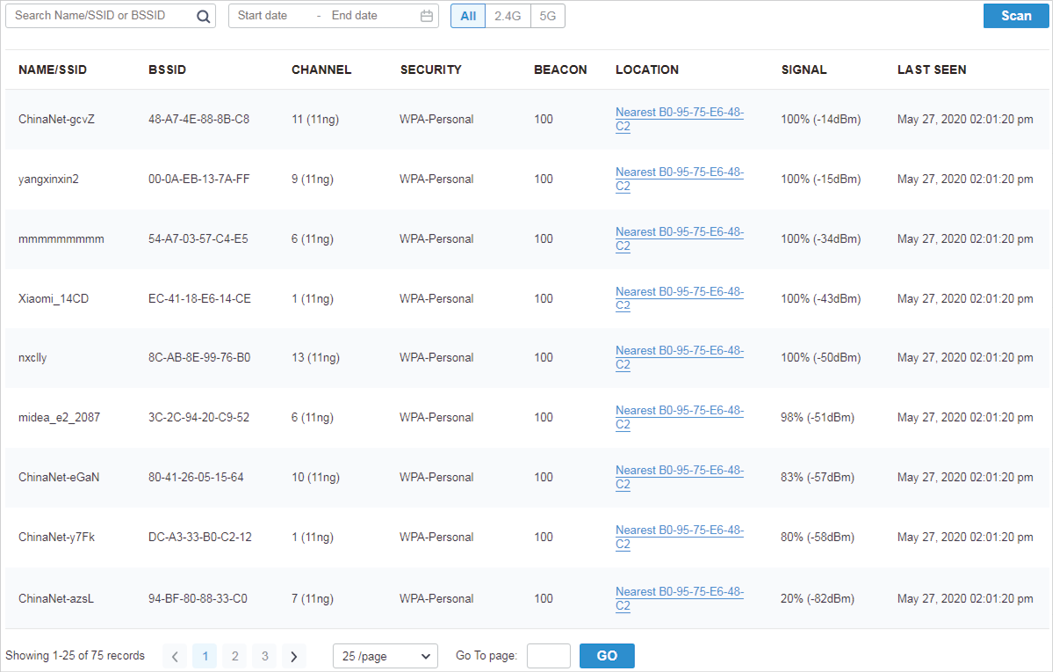Open location link for yangxinxin2
The width and height of the screenshot is (1053, 672).
[x=680, y=179]
